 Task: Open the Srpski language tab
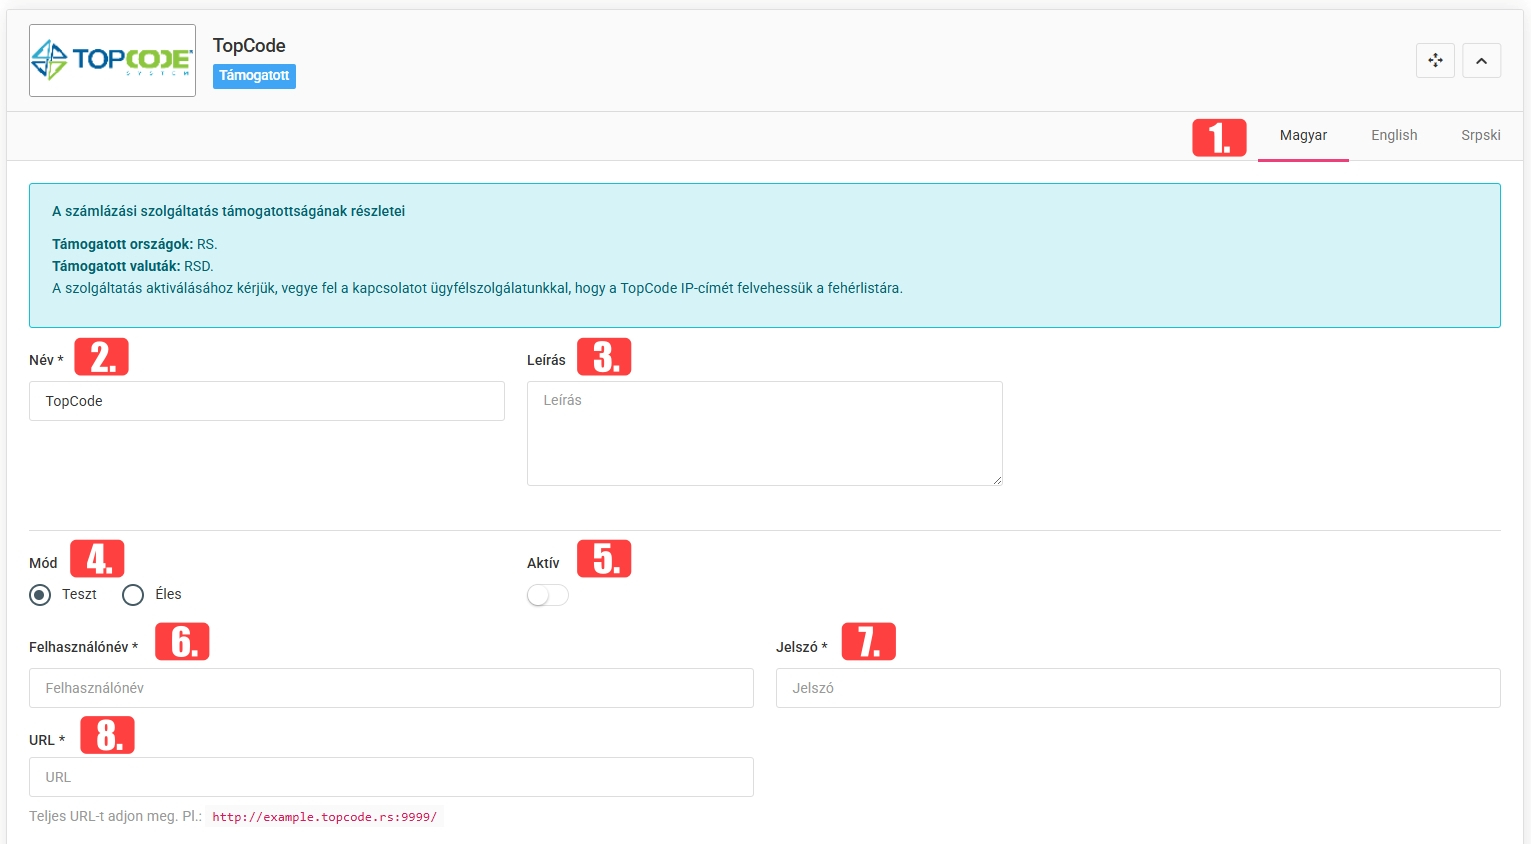(x=1480, y=136)
